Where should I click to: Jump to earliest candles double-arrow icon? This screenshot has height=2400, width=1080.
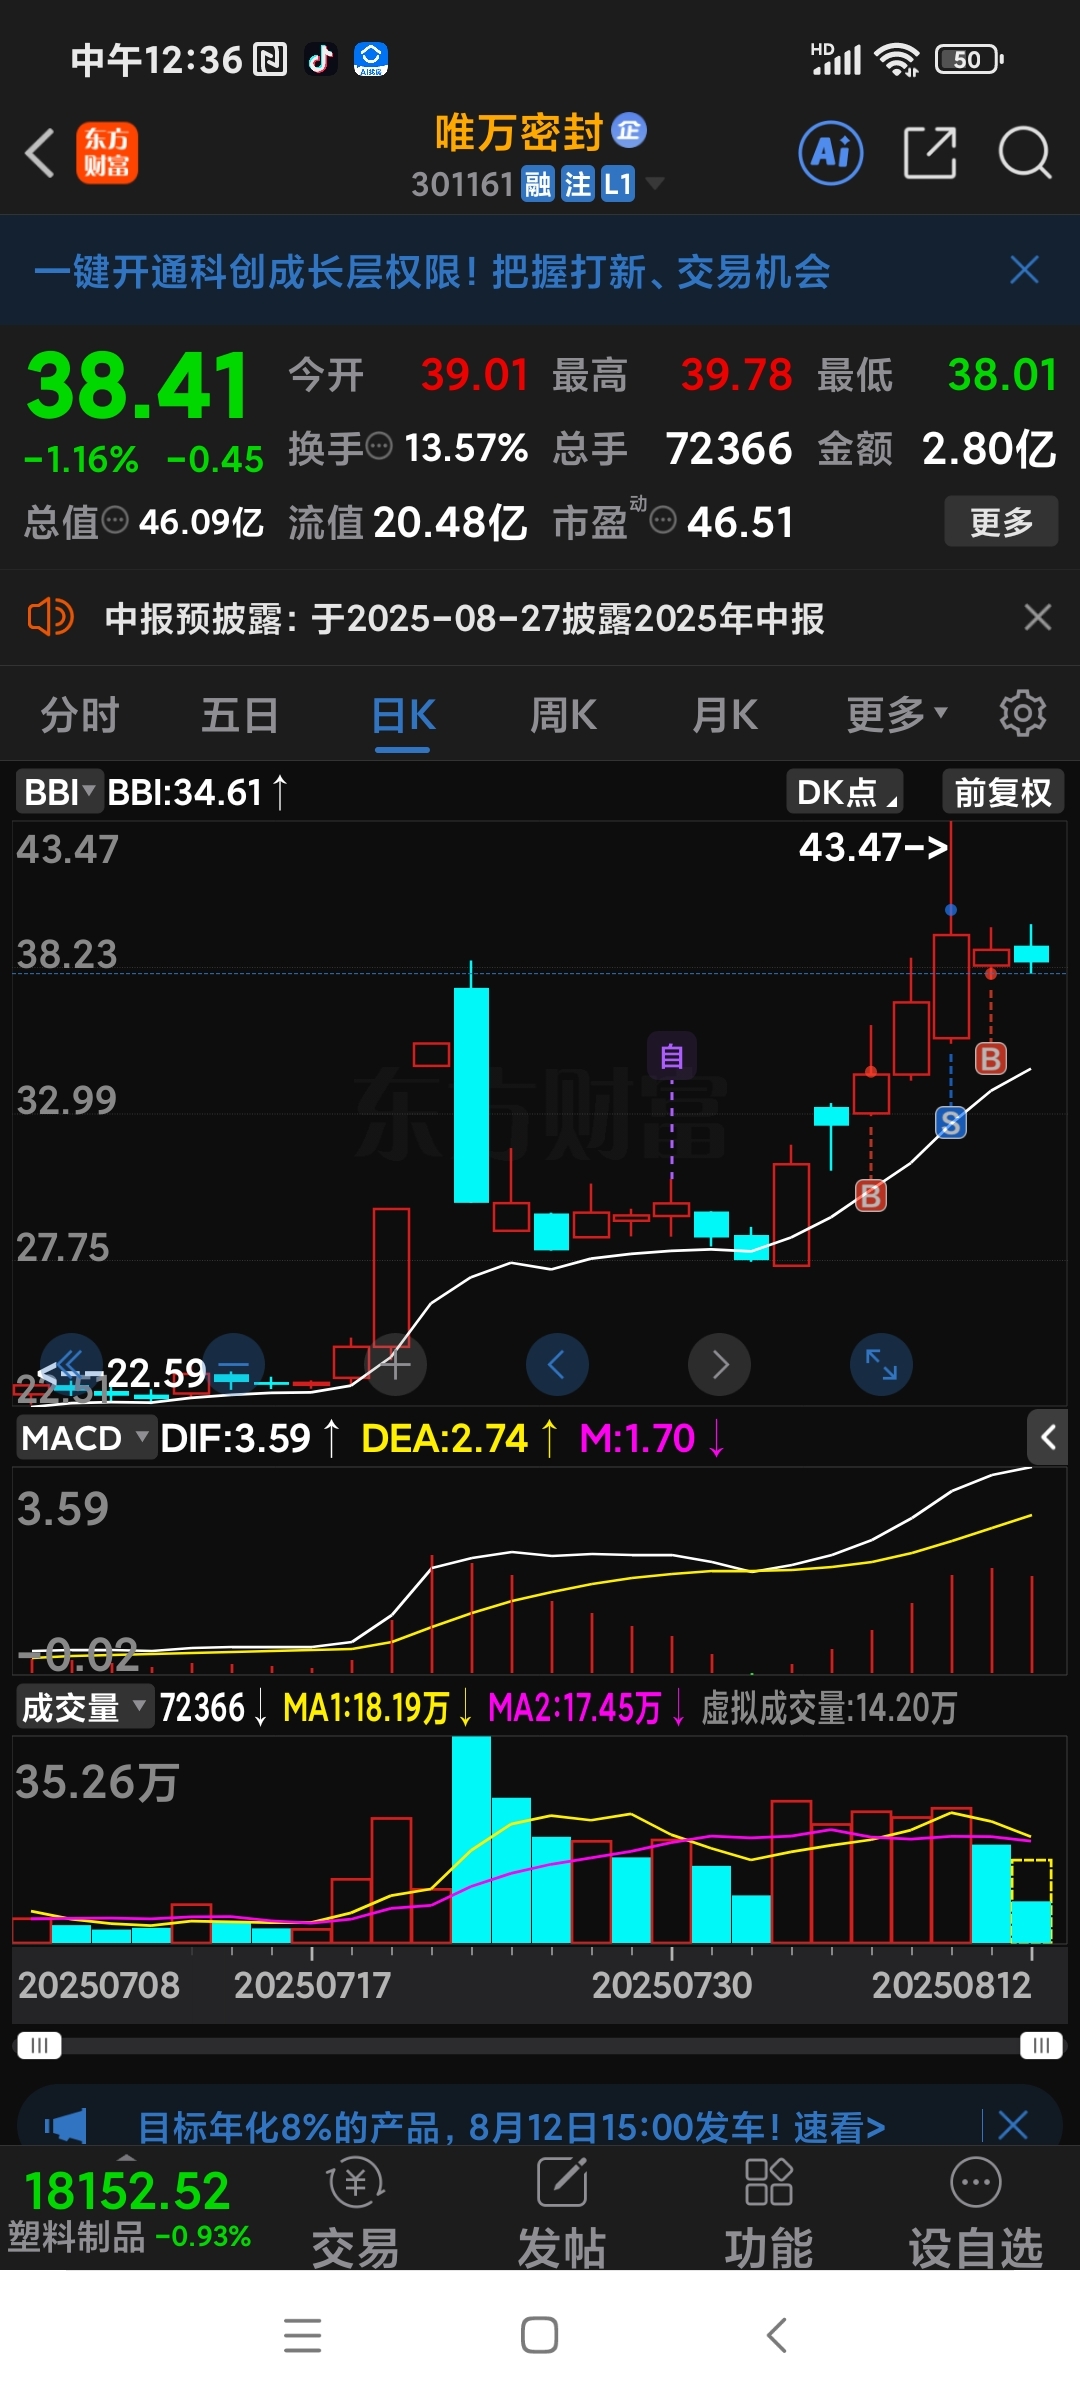tap(70, 1364)
